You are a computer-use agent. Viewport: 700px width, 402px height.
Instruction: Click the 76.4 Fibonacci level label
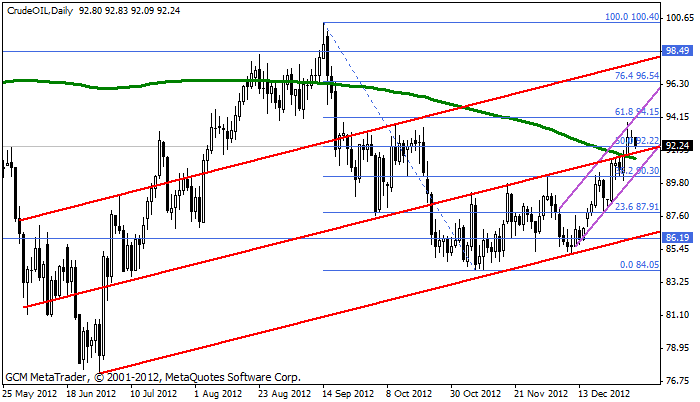[636, 75]
